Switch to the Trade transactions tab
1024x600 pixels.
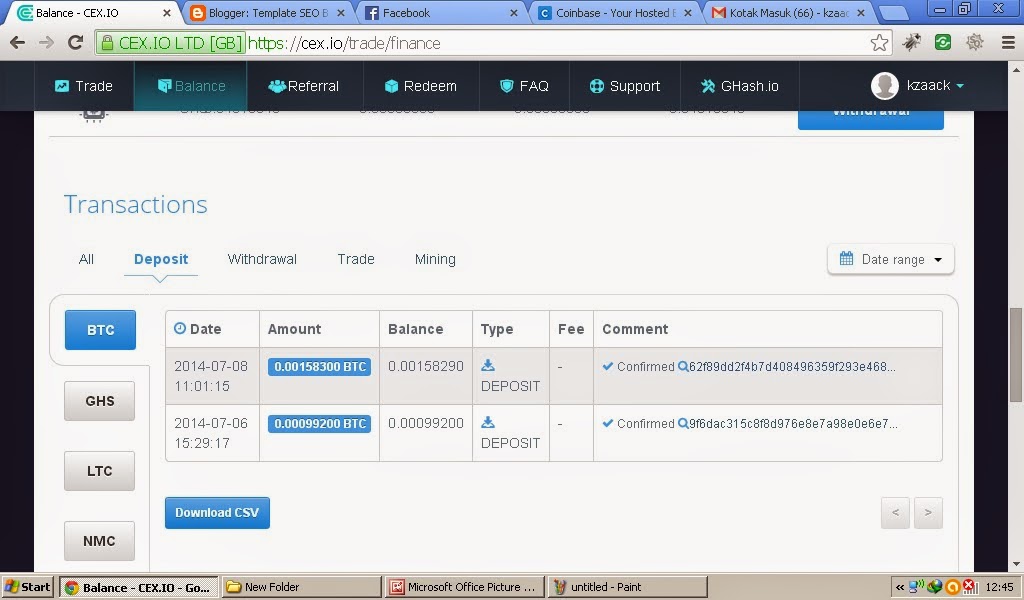pos(356,259)
